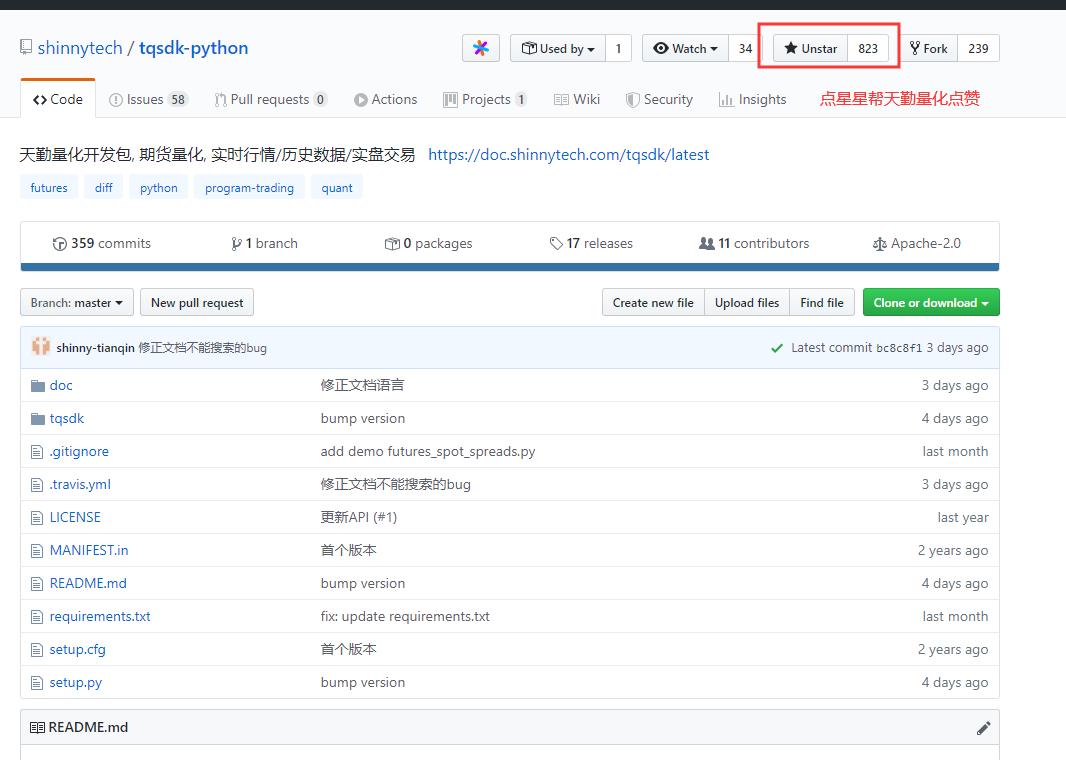Open the doc.shinnytech.com documentation link
Viewport: 1066px width, 760px height.
pyautogui.click(x=568, y=155)
